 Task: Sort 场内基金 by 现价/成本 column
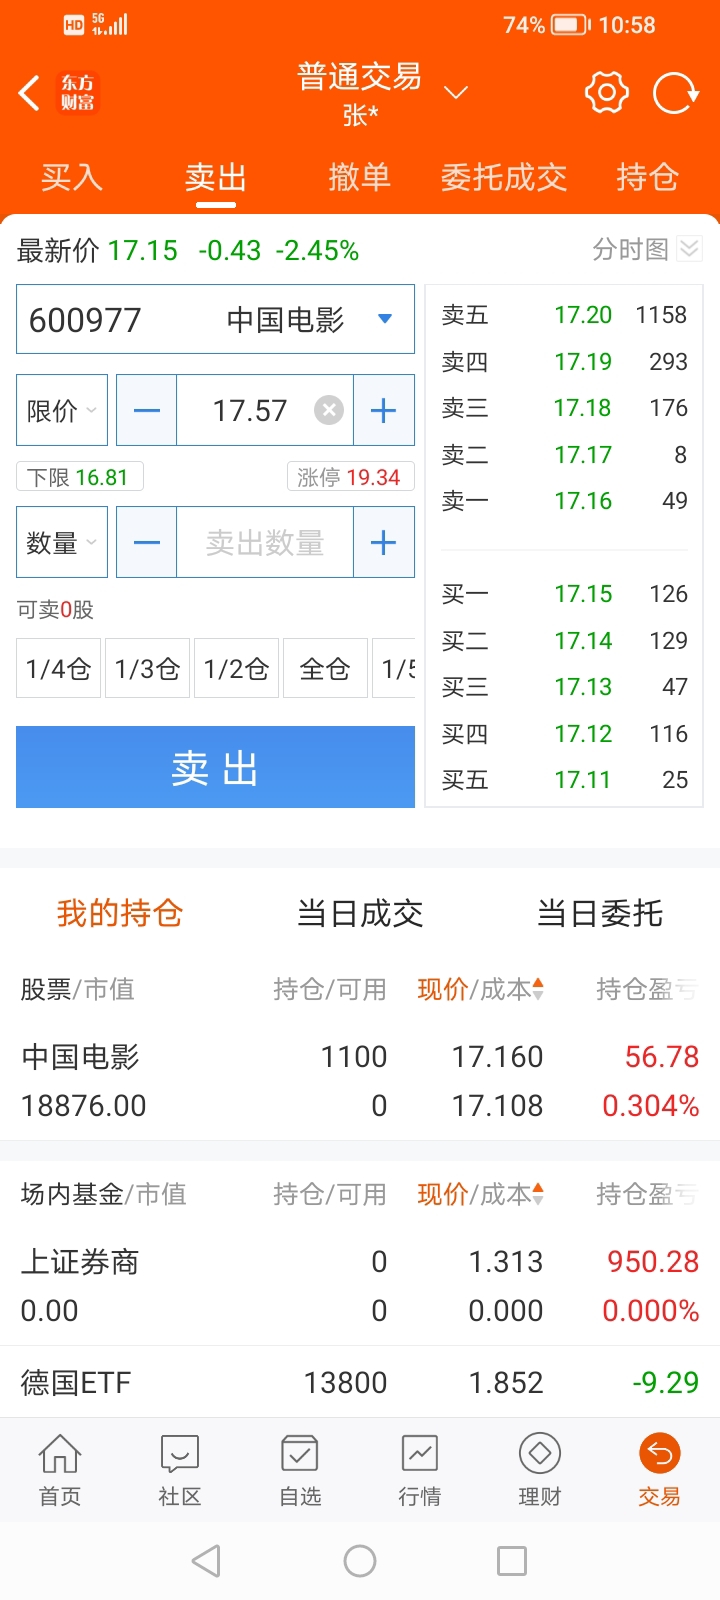480,1194
